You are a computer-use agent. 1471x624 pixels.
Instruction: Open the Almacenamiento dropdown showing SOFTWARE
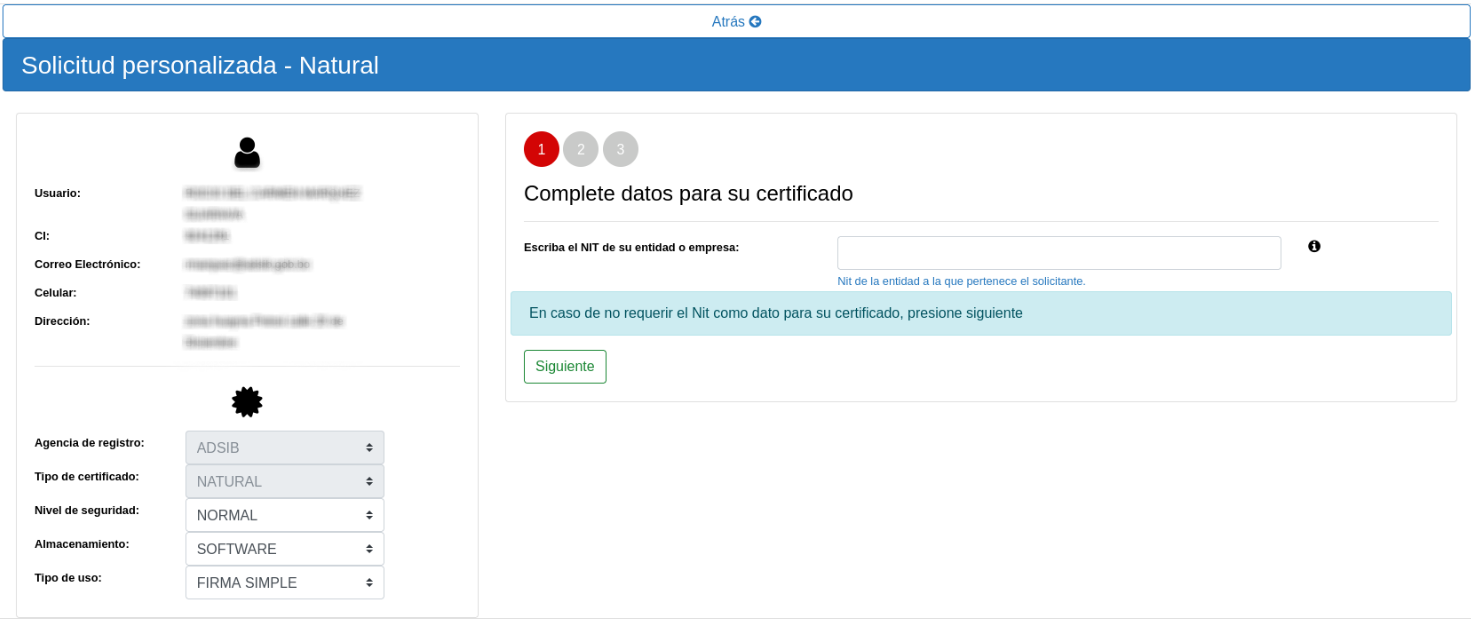pos(284,549)
